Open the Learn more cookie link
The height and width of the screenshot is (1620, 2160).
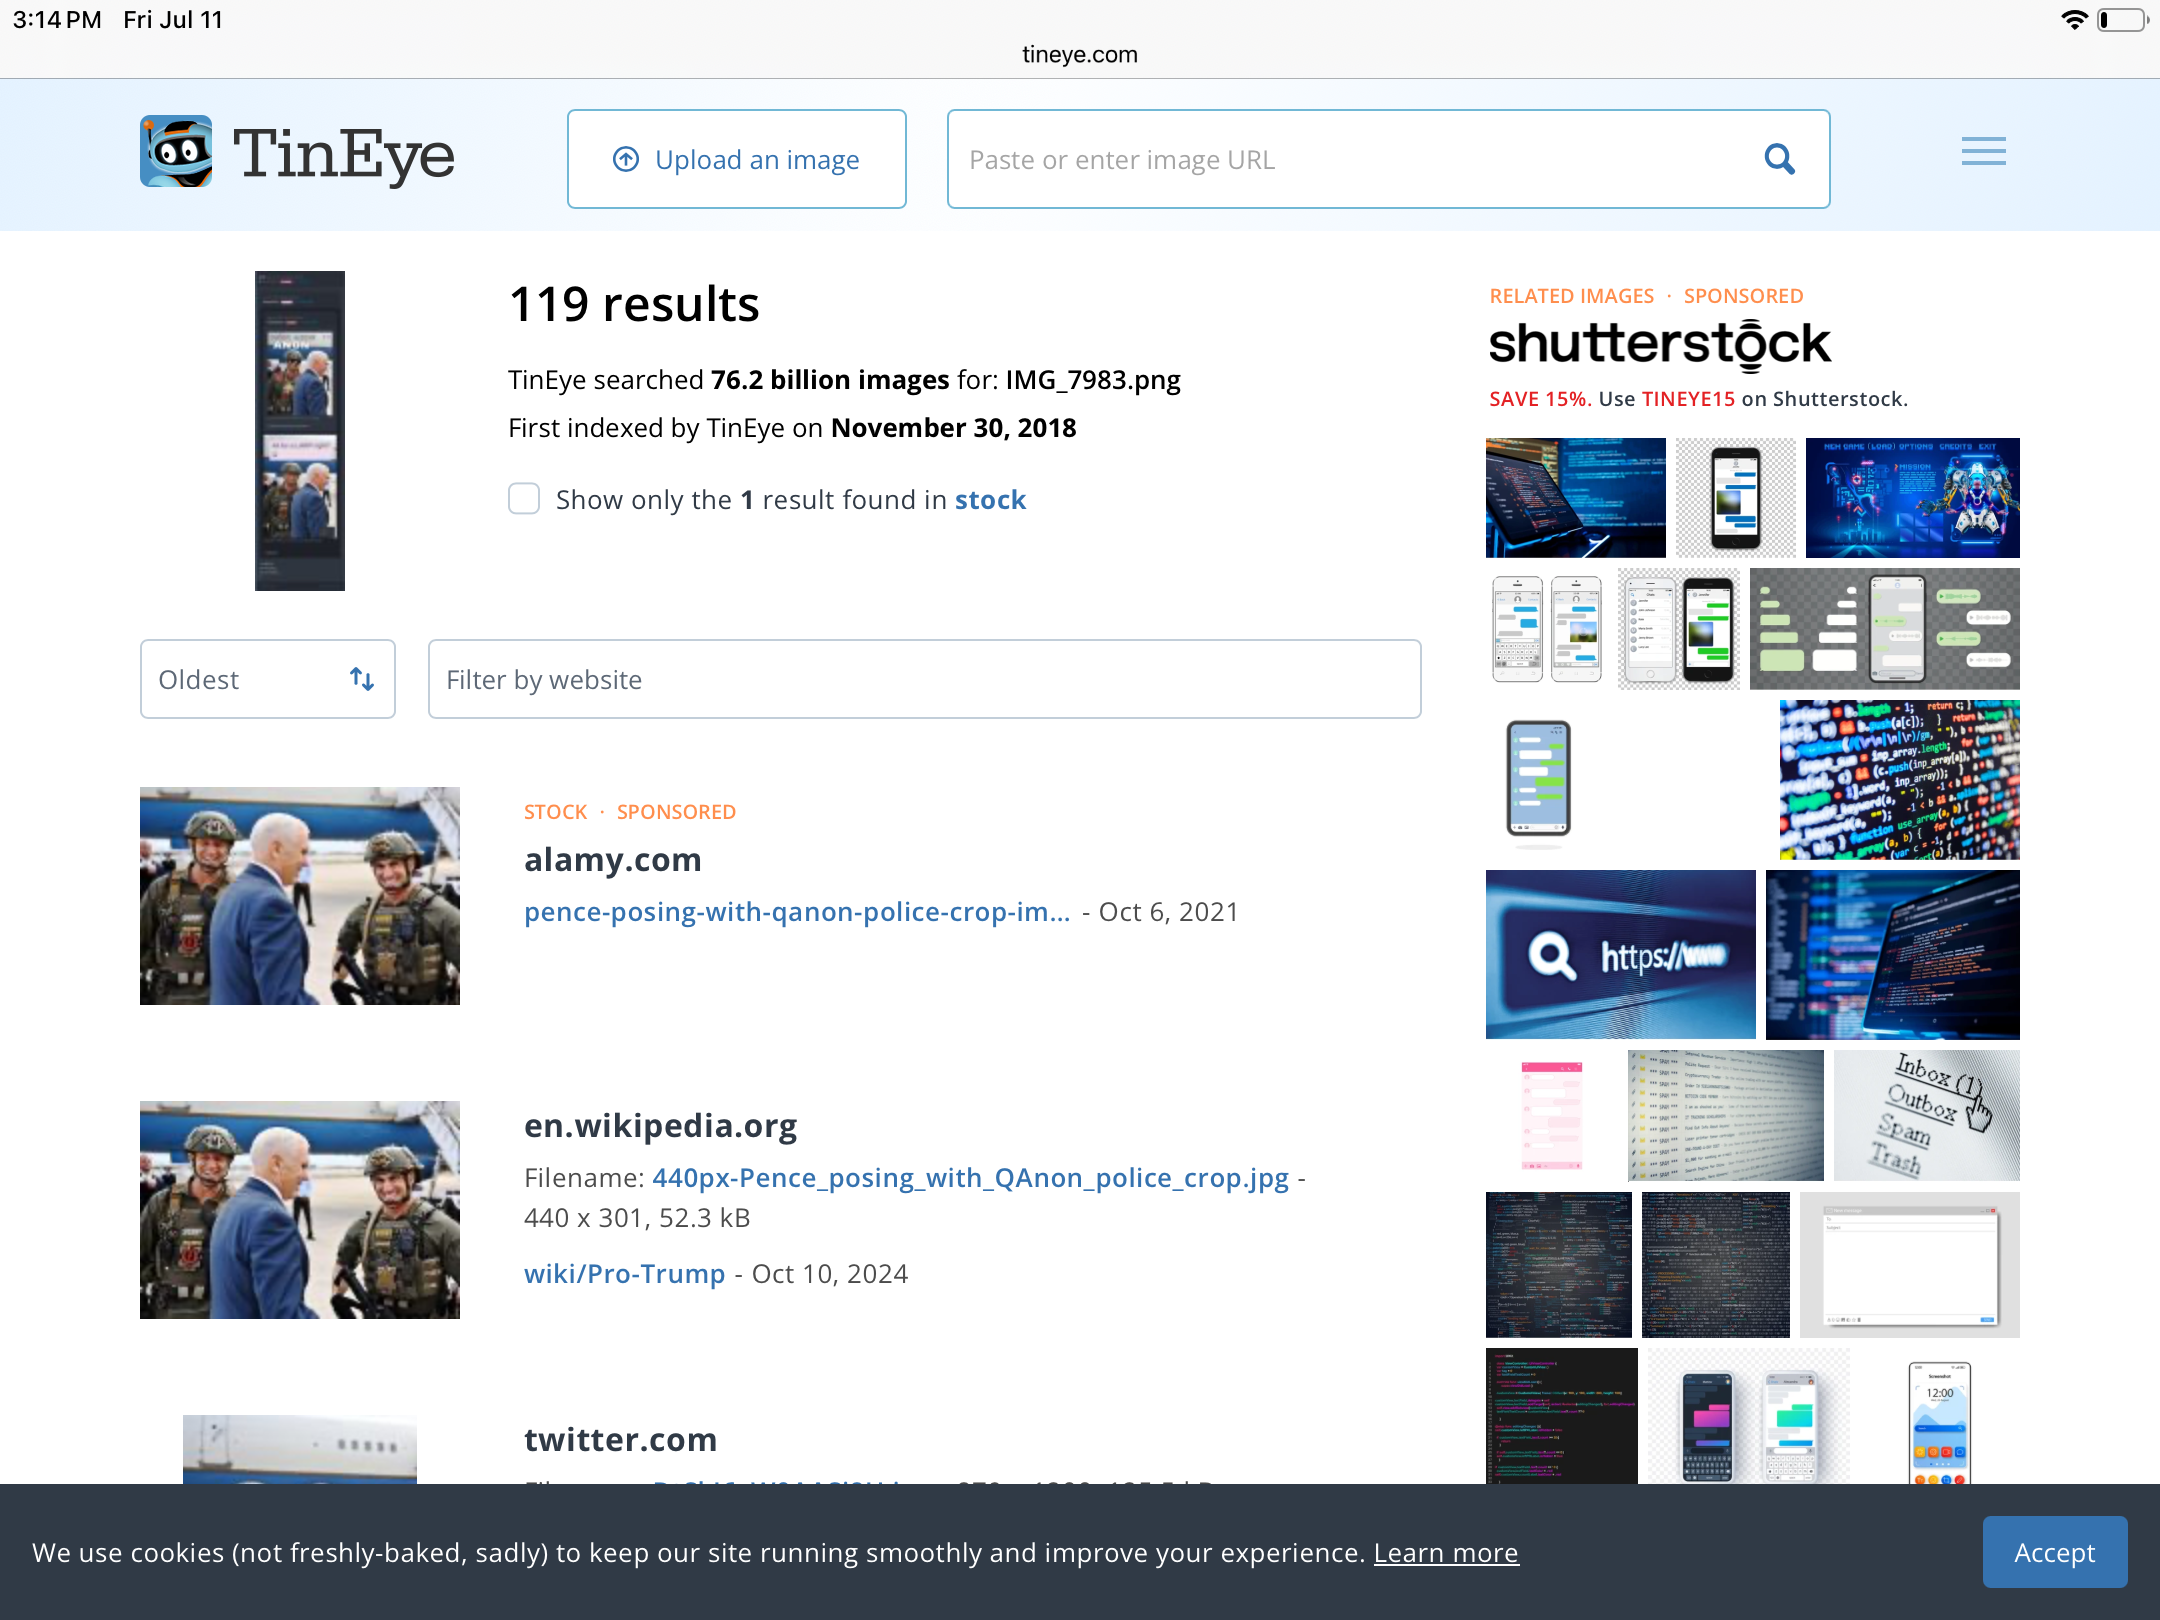coord(1445,1552)
